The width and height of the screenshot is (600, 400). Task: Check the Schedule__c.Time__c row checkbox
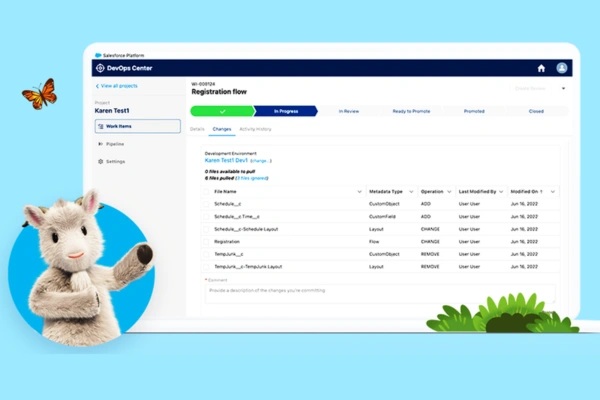[206, 217]
